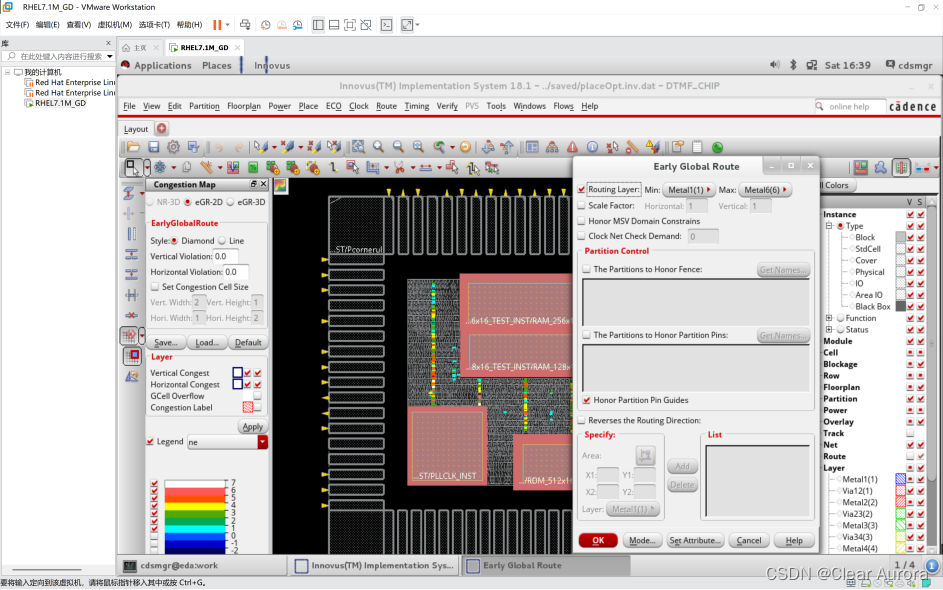Click the Black Box color swatch

tap(900, 306)
